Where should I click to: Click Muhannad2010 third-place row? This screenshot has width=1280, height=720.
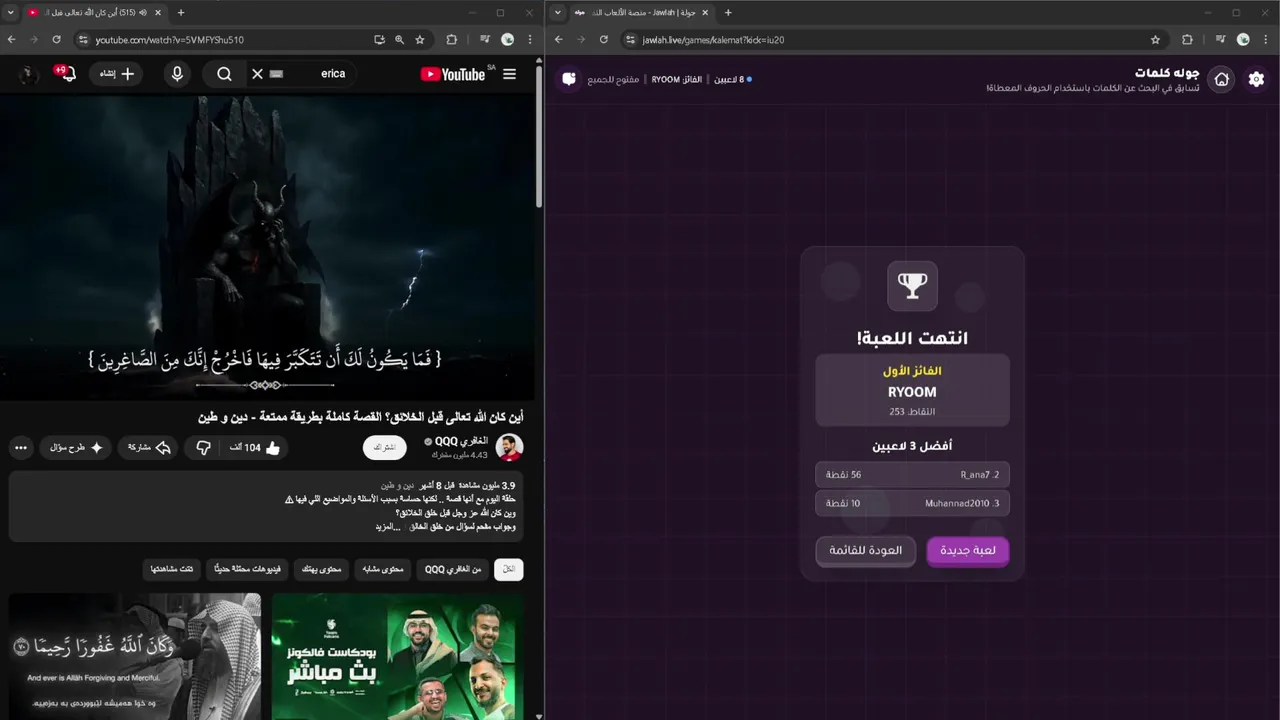[x=912, y=503]
